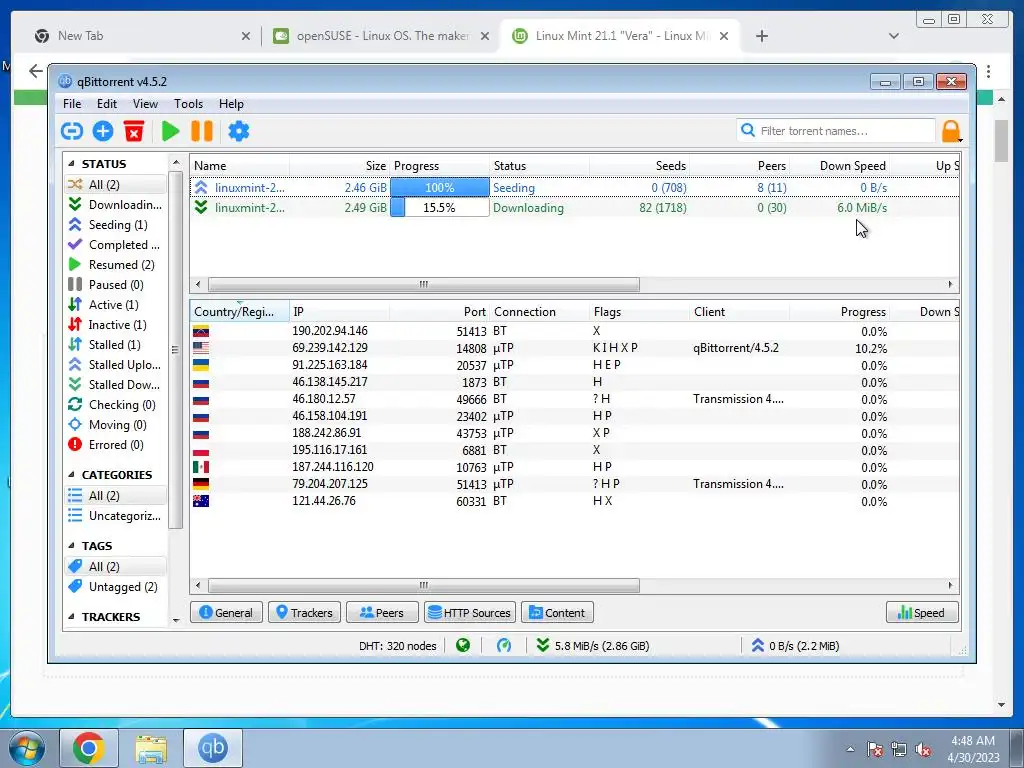Select the downloading linuxmint torrent row
The width and height of the screenshot is (1024, 768).
pyautogui.click(x=575, y=208)
